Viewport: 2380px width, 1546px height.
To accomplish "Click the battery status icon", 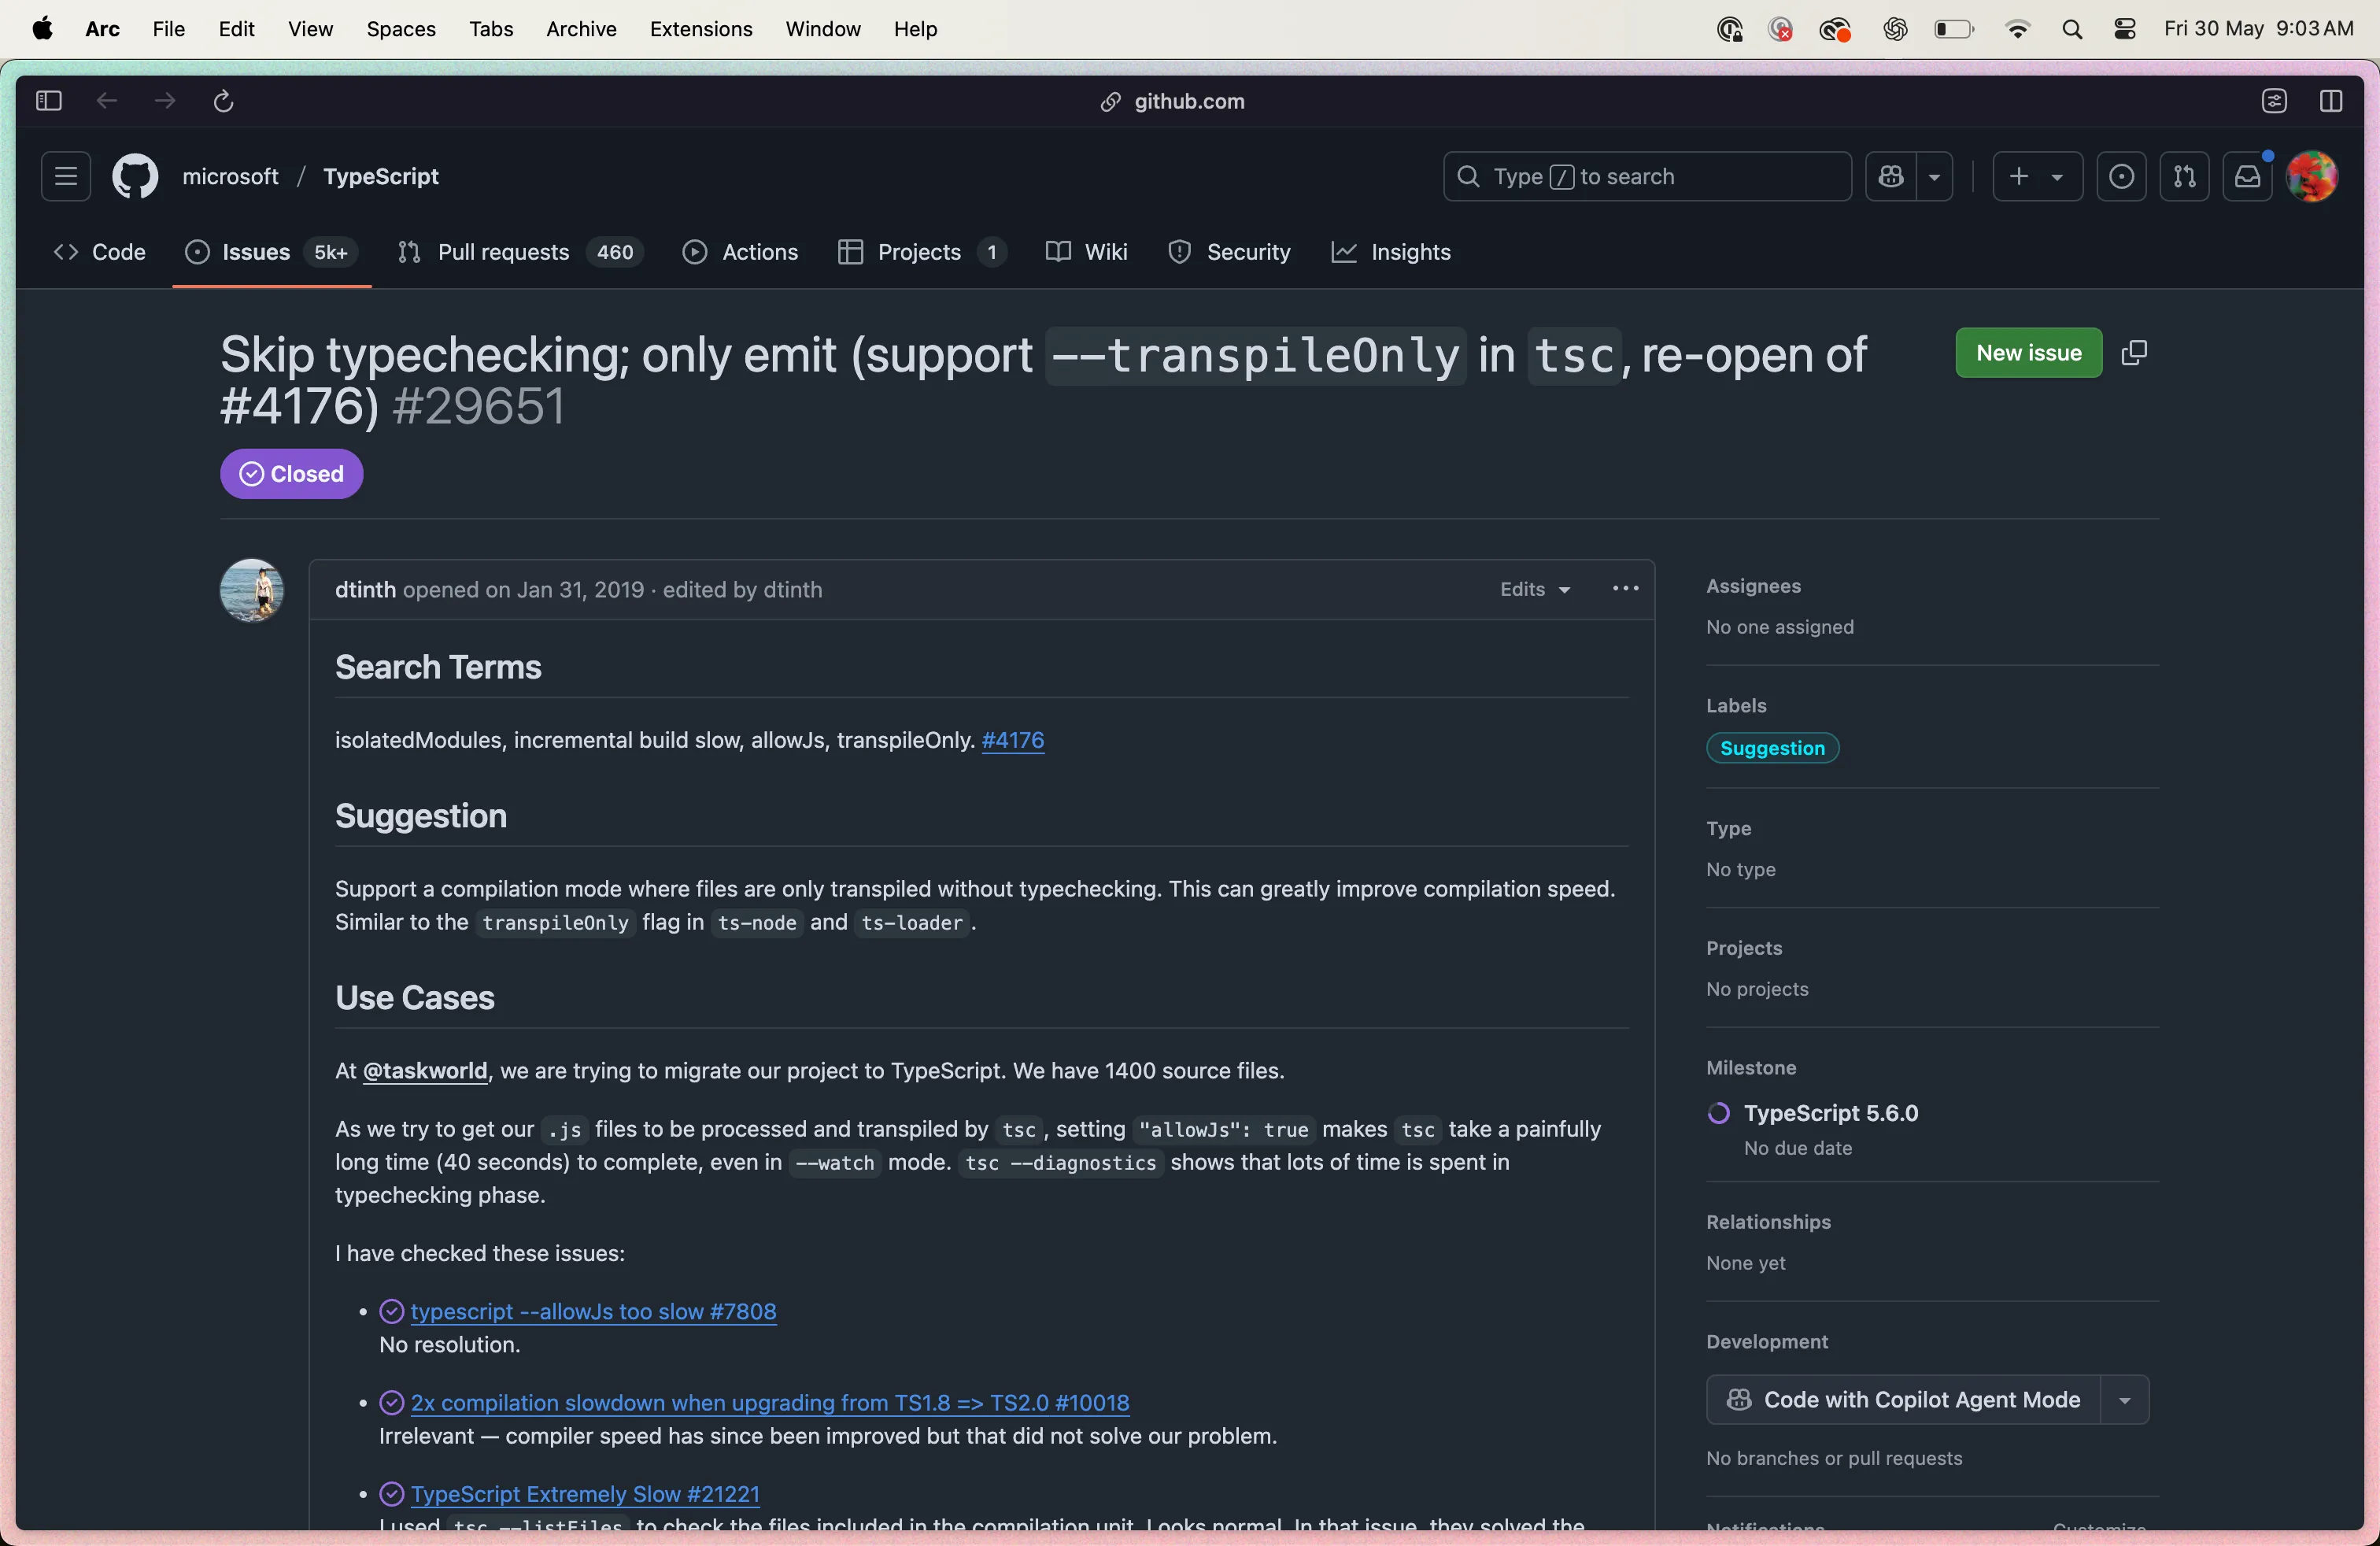I will 1953,29.
